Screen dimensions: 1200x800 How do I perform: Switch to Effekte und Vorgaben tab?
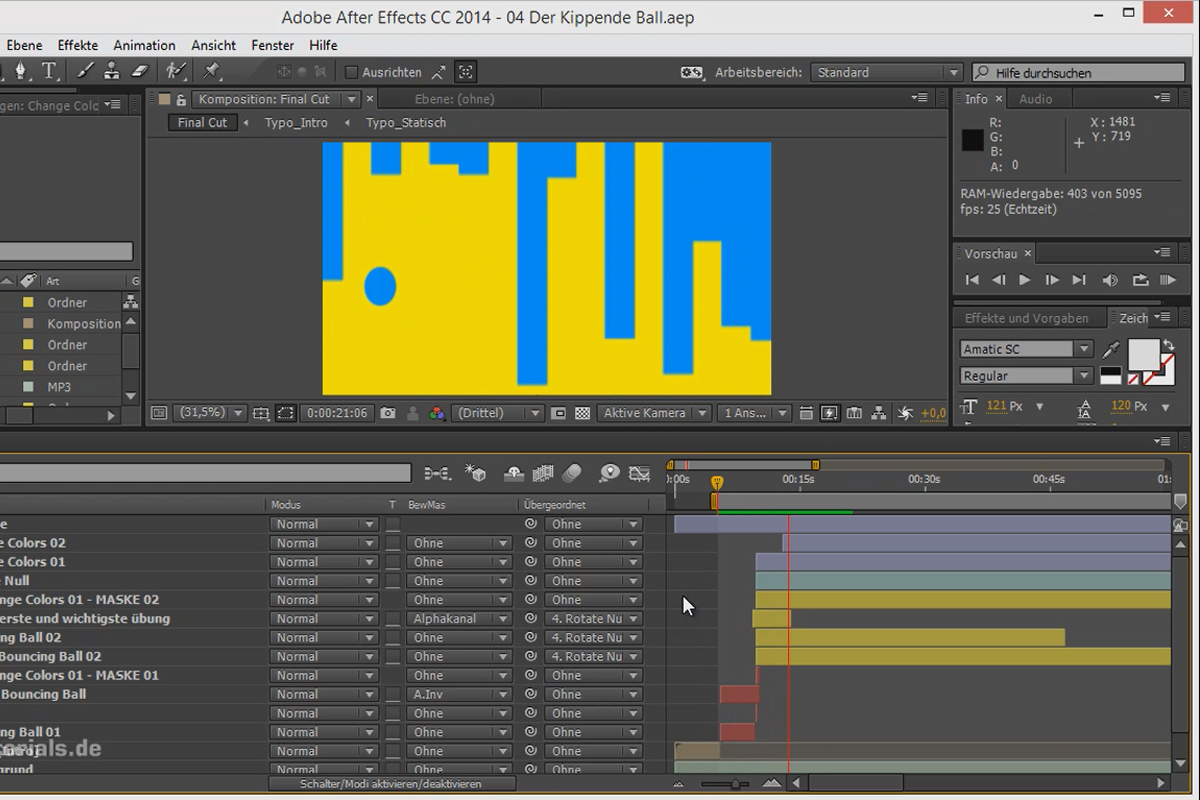pyautogui.click(x=1026, y=318)
